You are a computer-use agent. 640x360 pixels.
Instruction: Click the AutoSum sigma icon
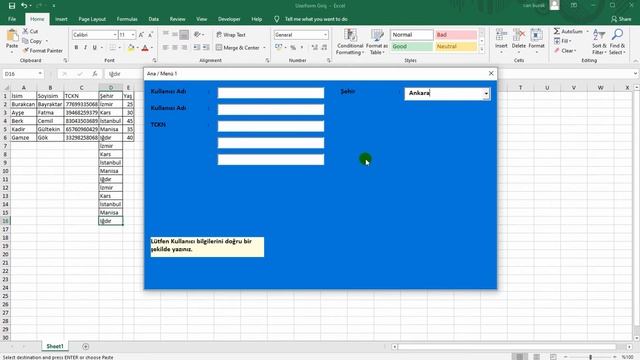[x=557, y=31]
